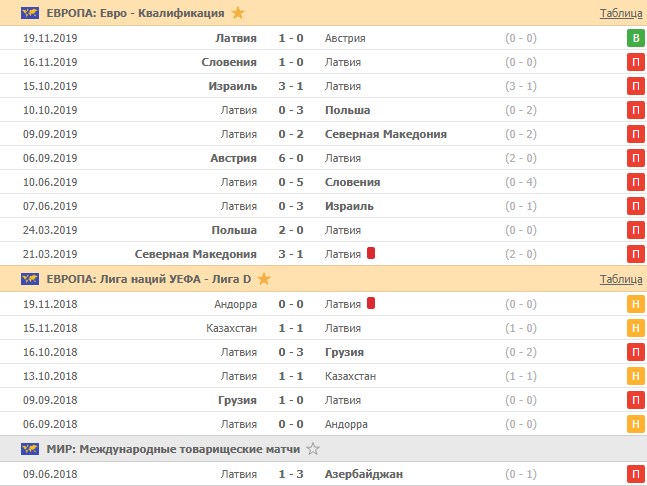Viewport: 647px width, 486px height.
Task: Open Таблица link for Лига наций УЕФА
Action: tap(621, 280)
